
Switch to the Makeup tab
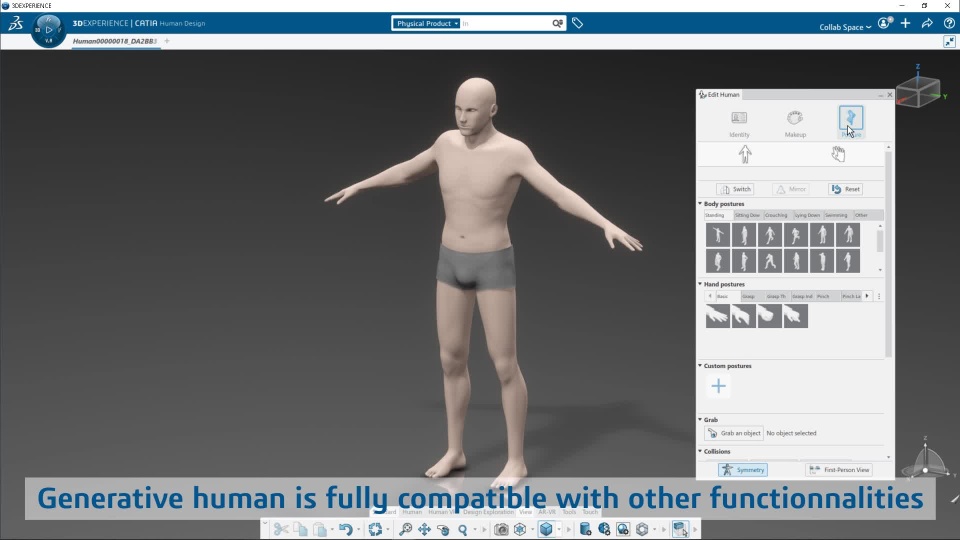pos(795,123)
